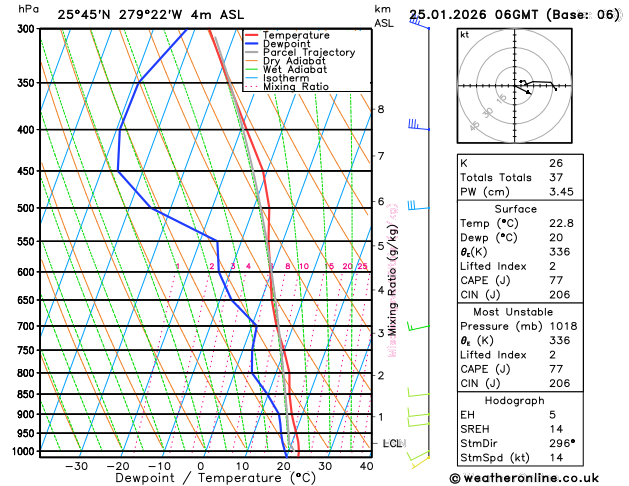Click the 500 hPa pressure label
Image resolution: width=629 pixels, height=486 pixels.
28,208
